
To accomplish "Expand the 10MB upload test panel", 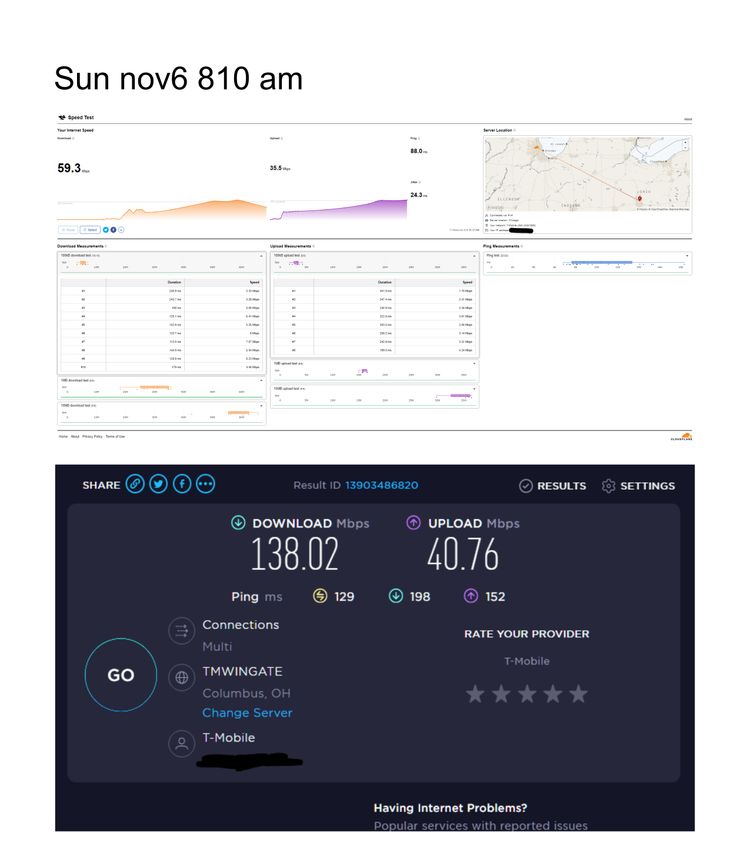I will coord(474,389).
